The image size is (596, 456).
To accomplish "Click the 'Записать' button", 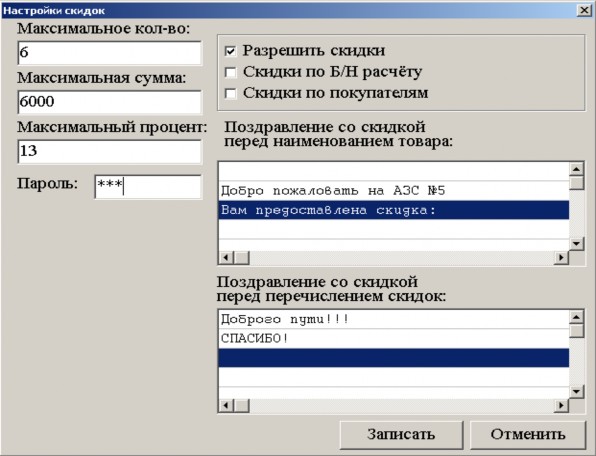I will tap(401, 434).
